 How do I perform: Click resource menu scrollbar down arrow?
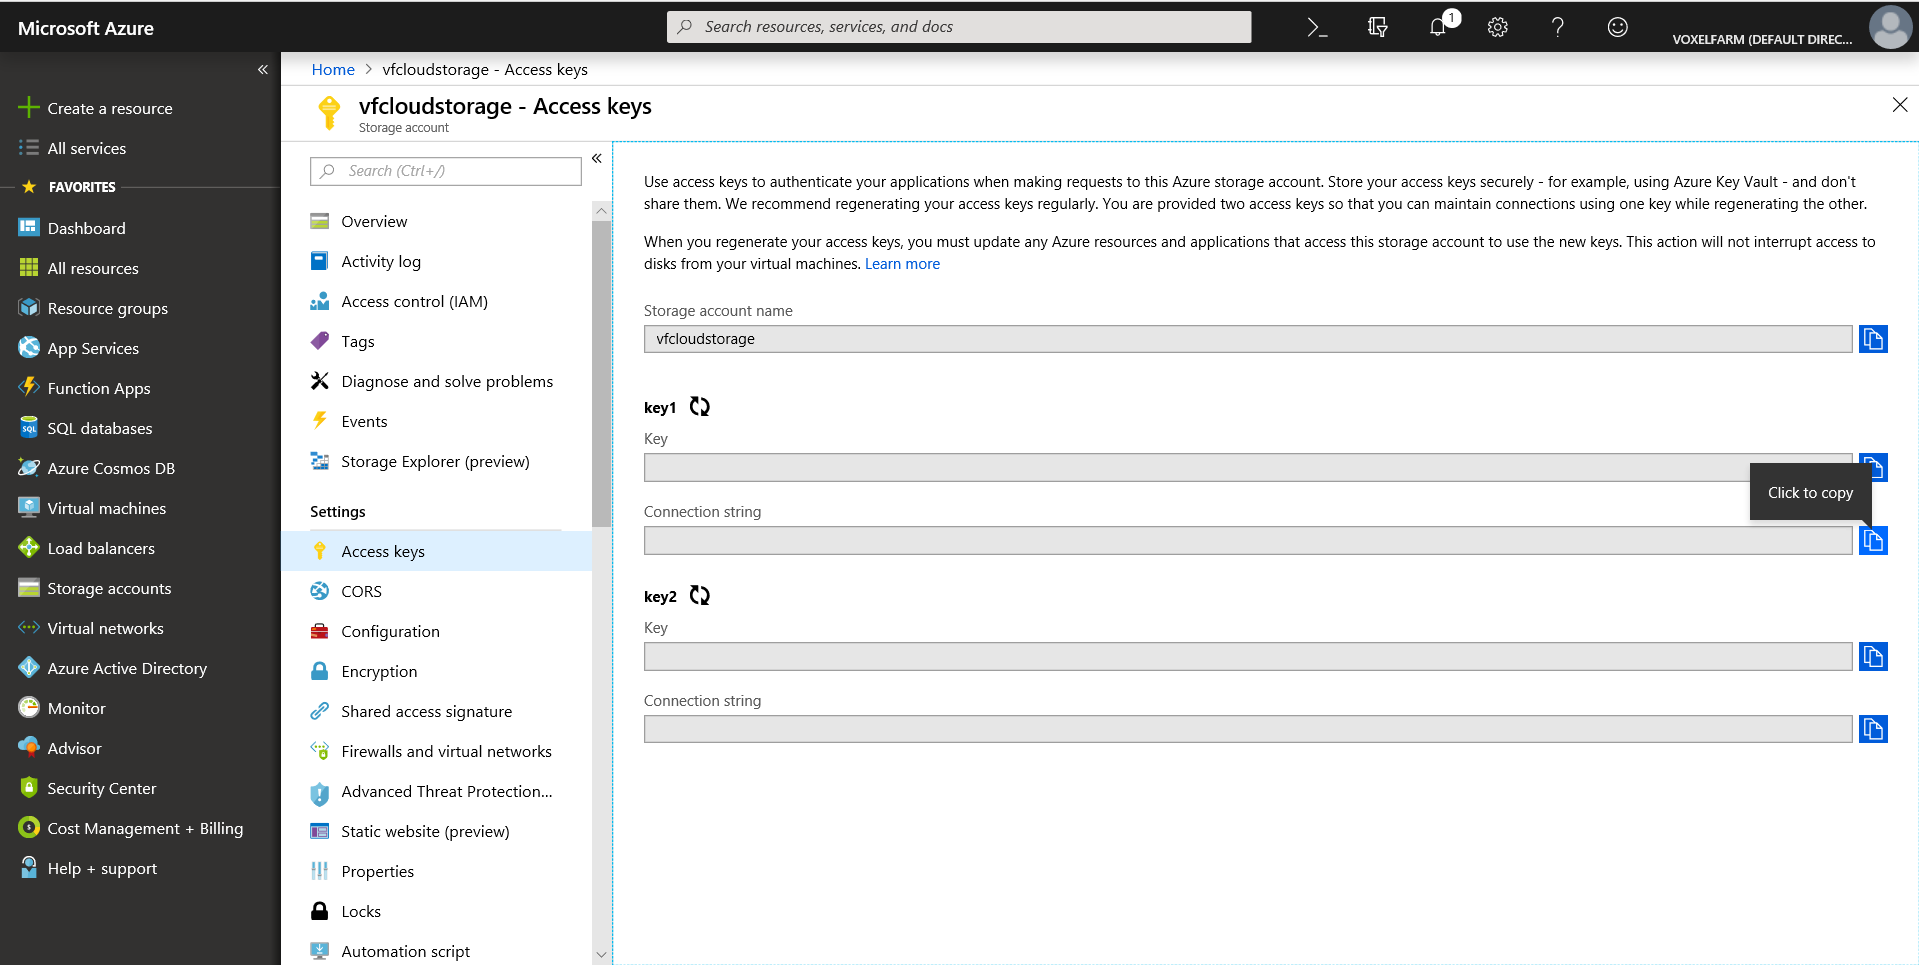tap(601, 955)
